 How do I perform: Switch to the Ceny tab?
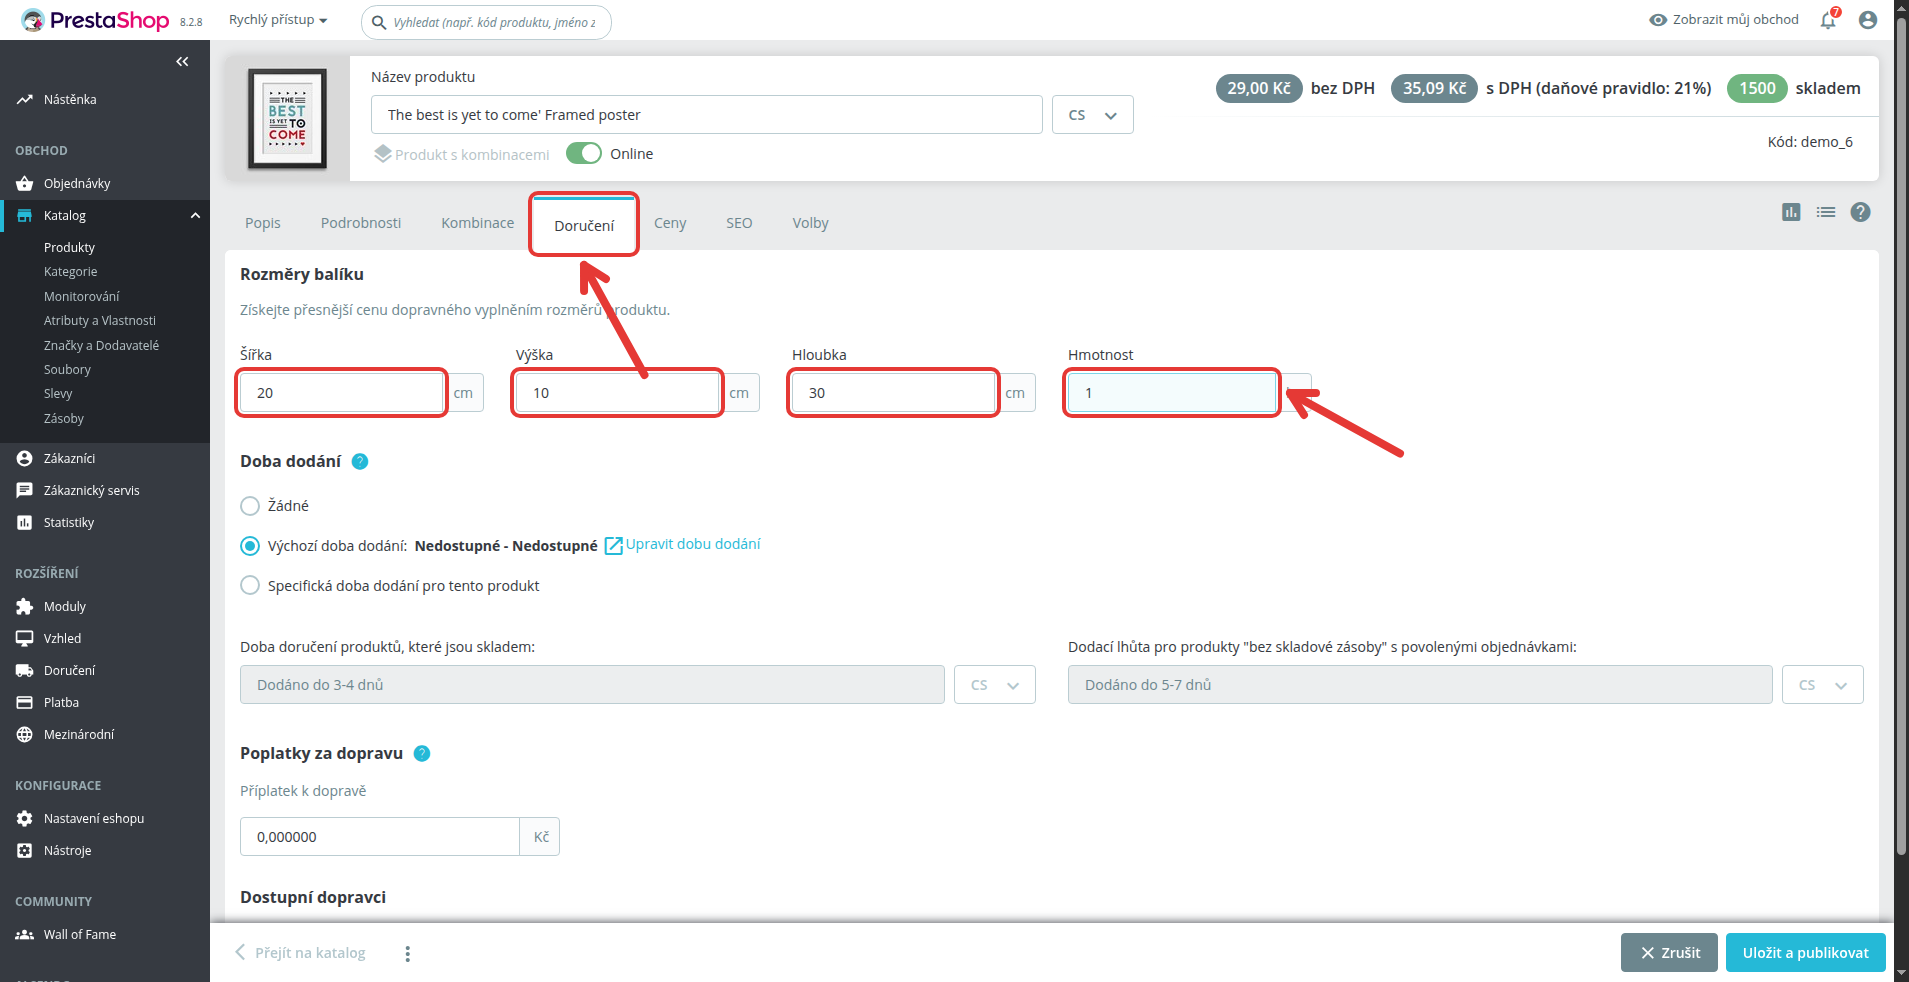[670, 223]
